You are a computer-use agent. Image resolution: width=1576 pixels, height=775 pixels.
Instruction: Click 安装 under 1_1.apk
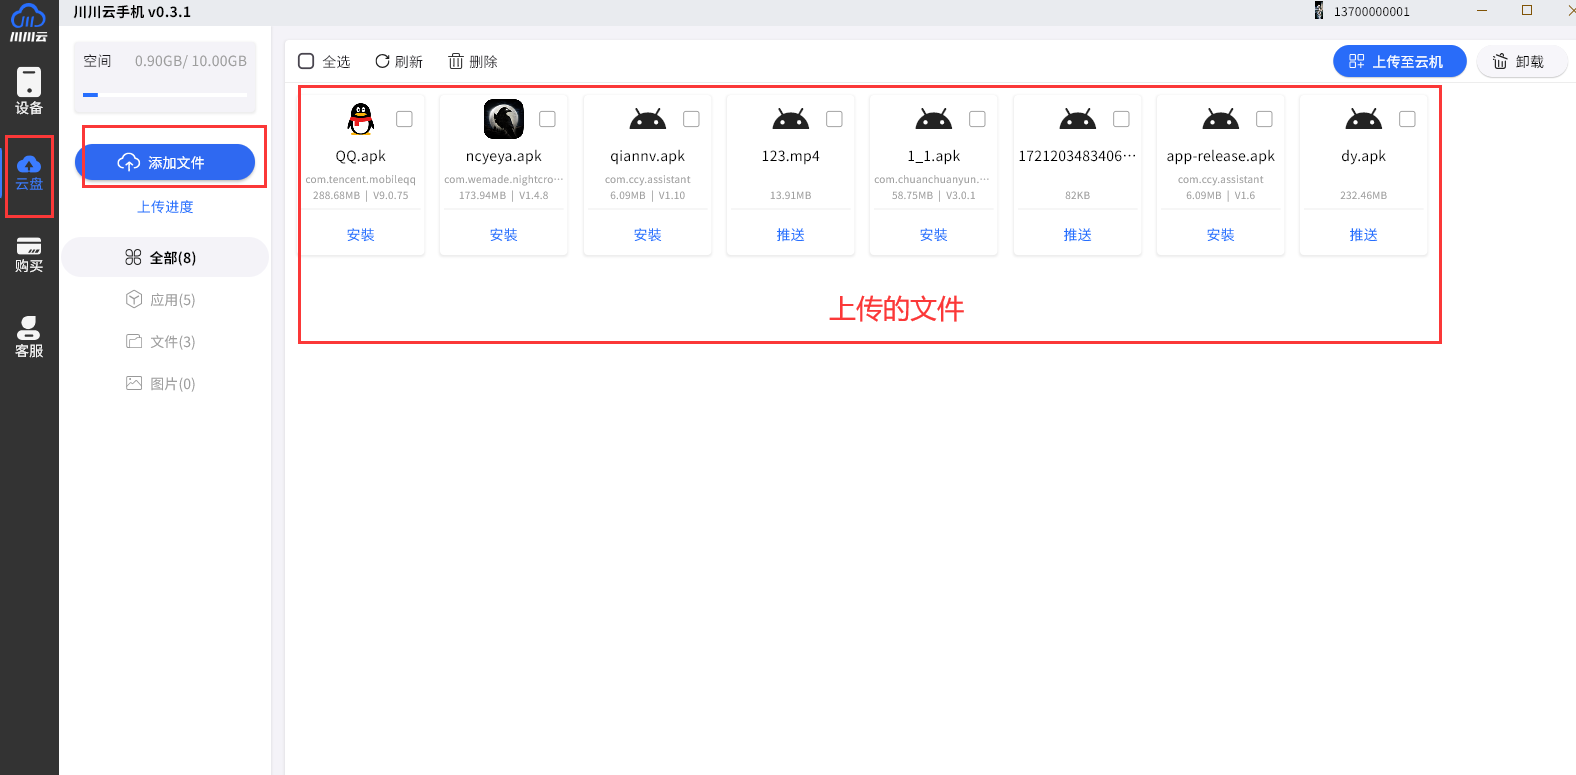pyautogui.click(x=934, y=235)
